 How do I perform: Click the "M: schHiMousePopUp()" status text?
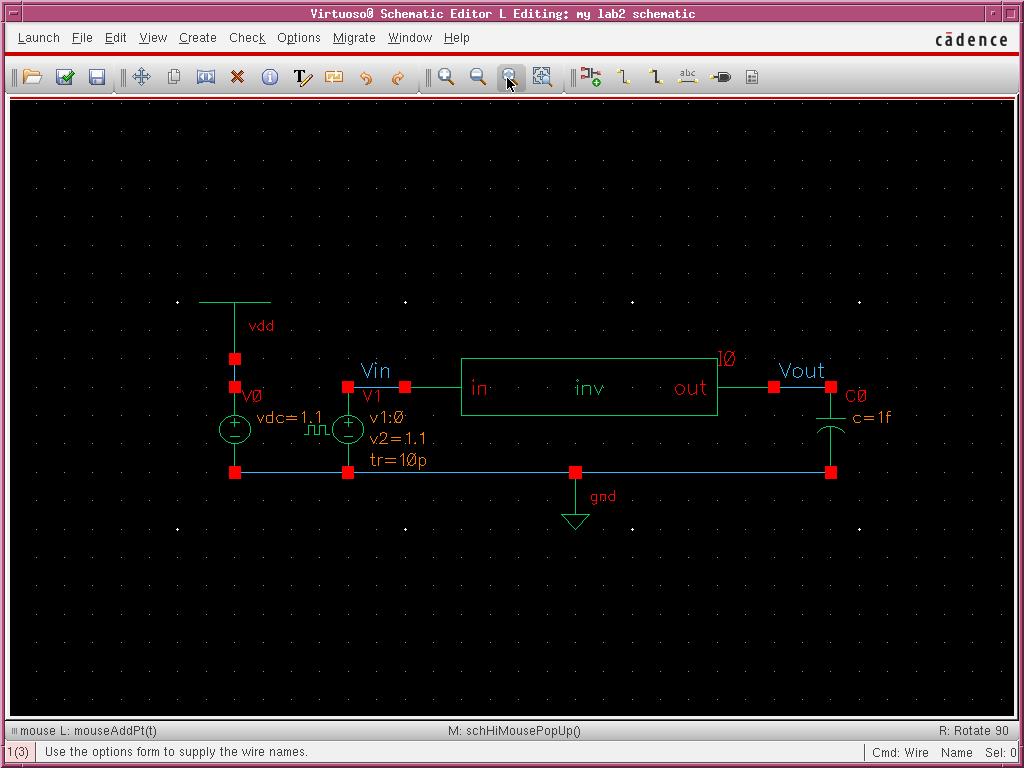coord(515,731)
